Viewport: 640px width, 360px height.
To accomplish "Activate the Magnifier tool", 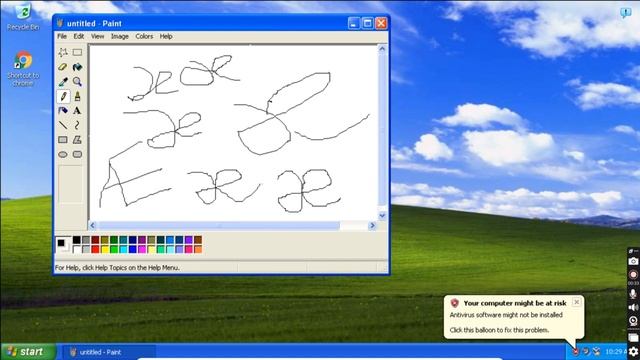I will pos(77,82).
